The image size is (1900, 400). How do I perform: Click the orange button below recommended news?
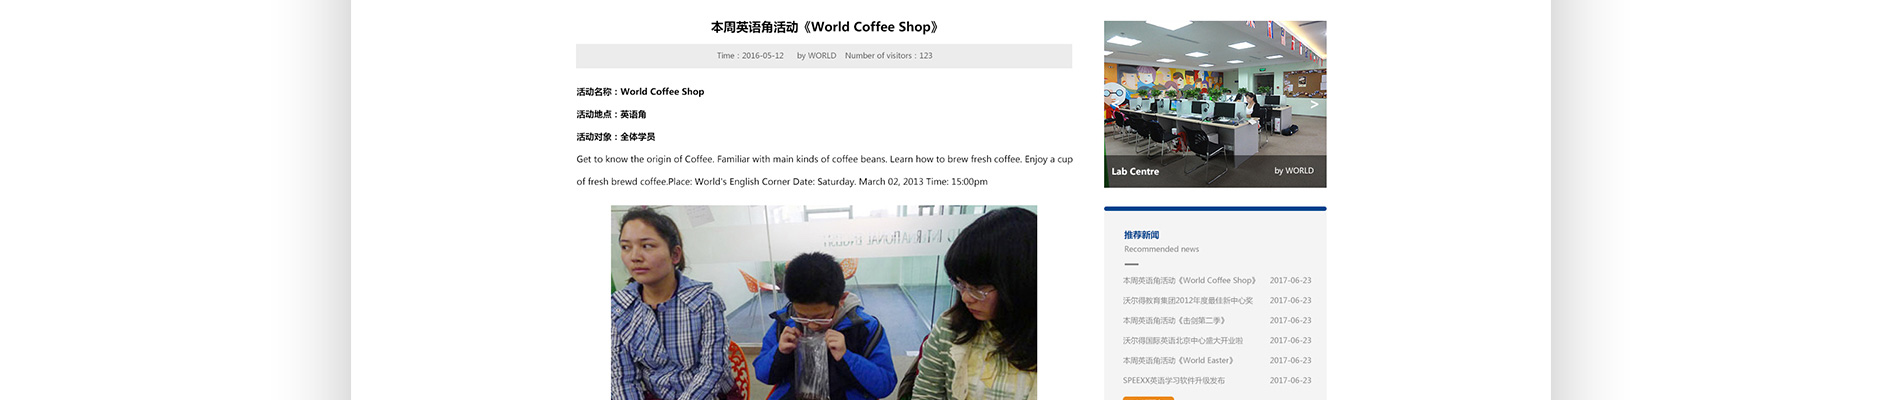pos(1148,398)
